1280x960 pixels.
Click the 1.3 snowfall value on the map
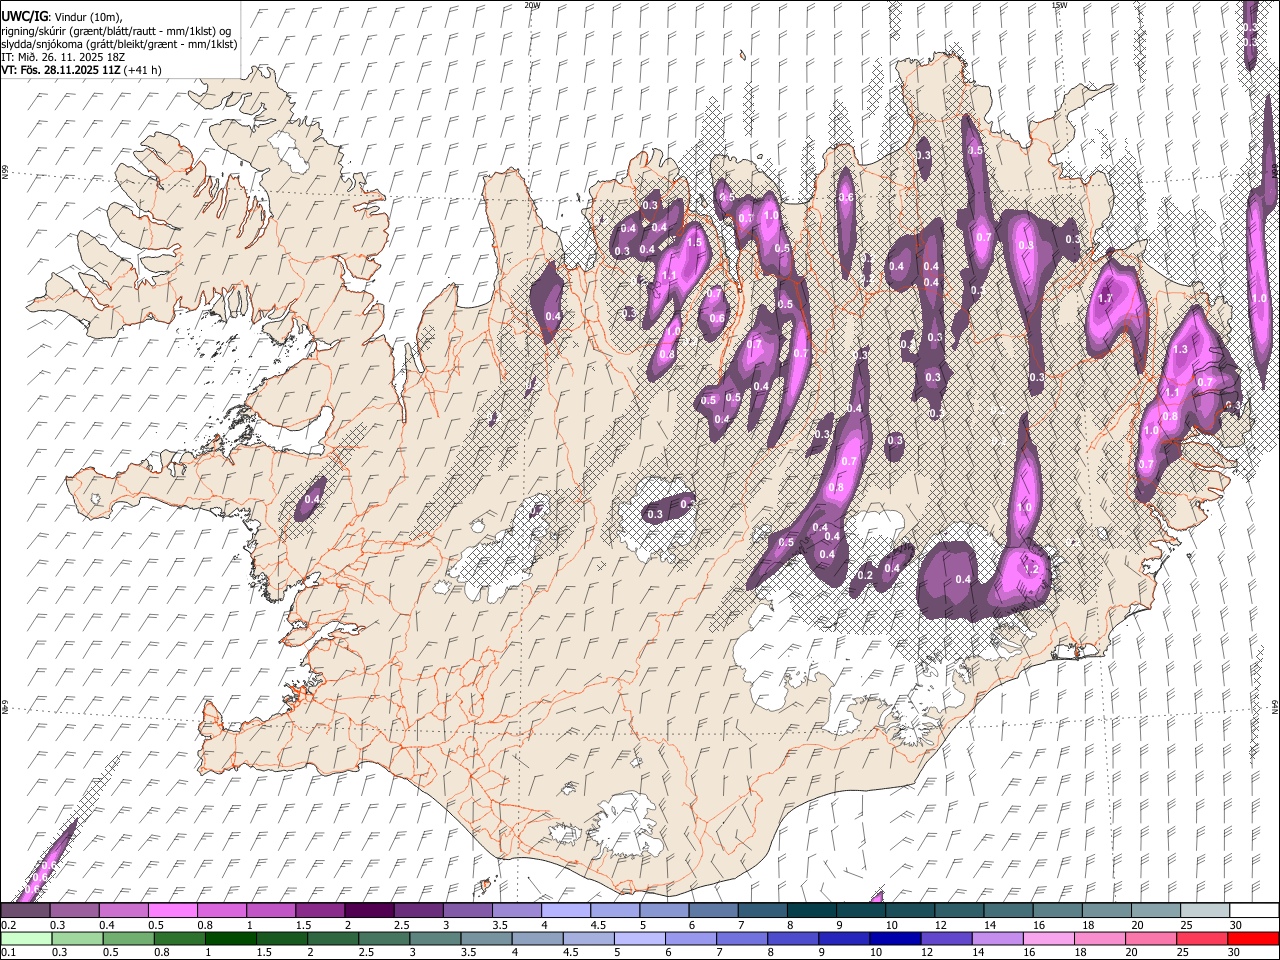[1180, 349]
